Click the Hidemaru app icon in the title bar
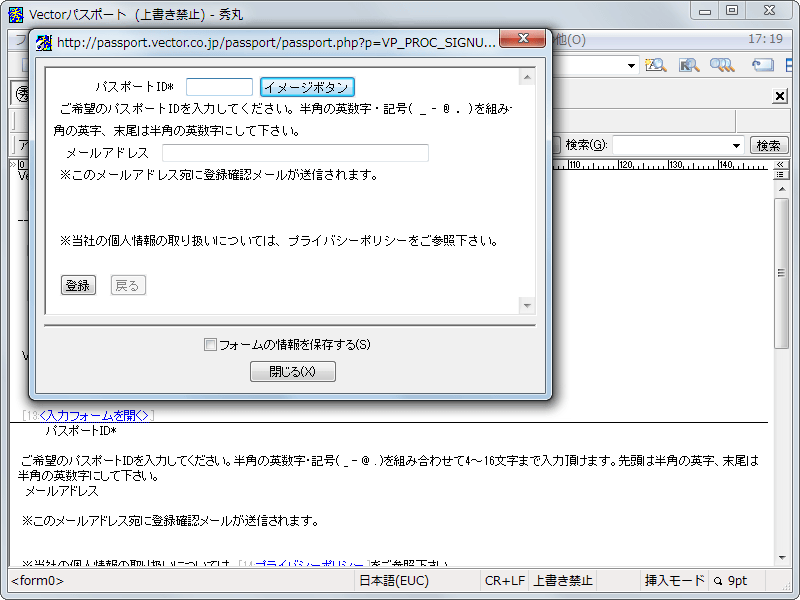The height and width of the screenshot is (600, 800). 16,15
